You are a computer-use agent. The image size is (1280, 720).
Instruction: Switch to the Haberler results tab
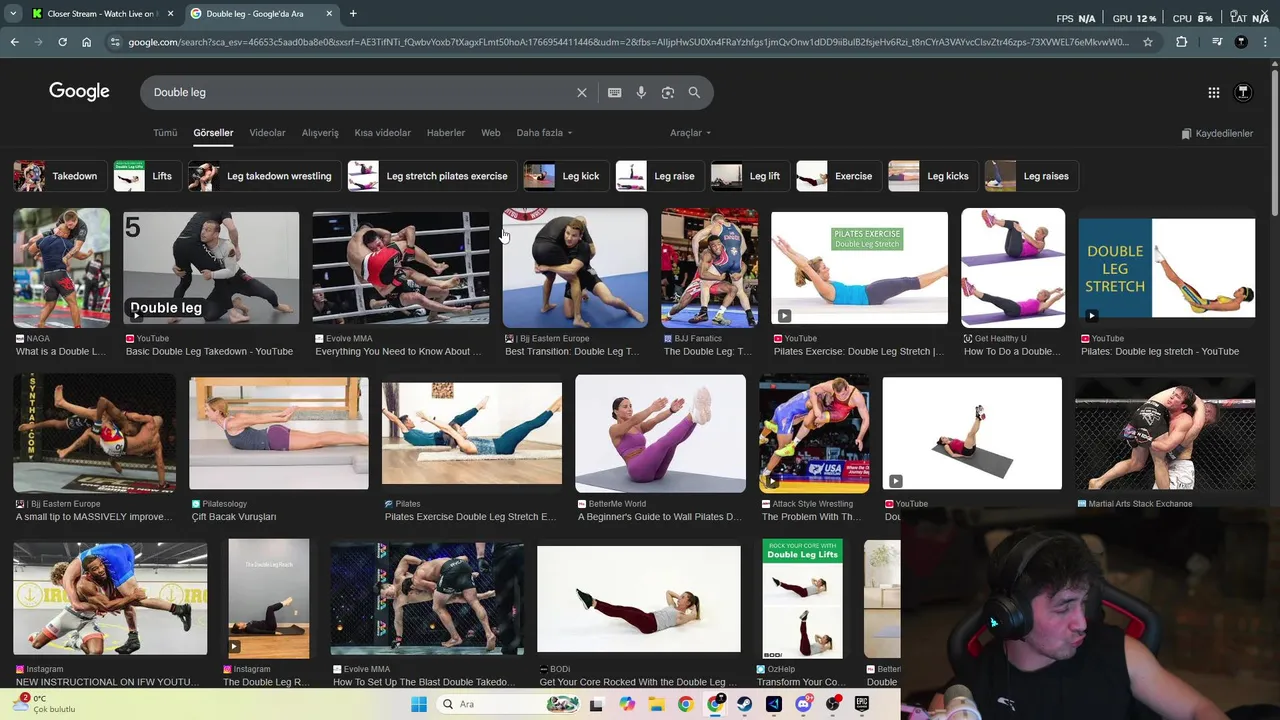(x=446, y=133)
